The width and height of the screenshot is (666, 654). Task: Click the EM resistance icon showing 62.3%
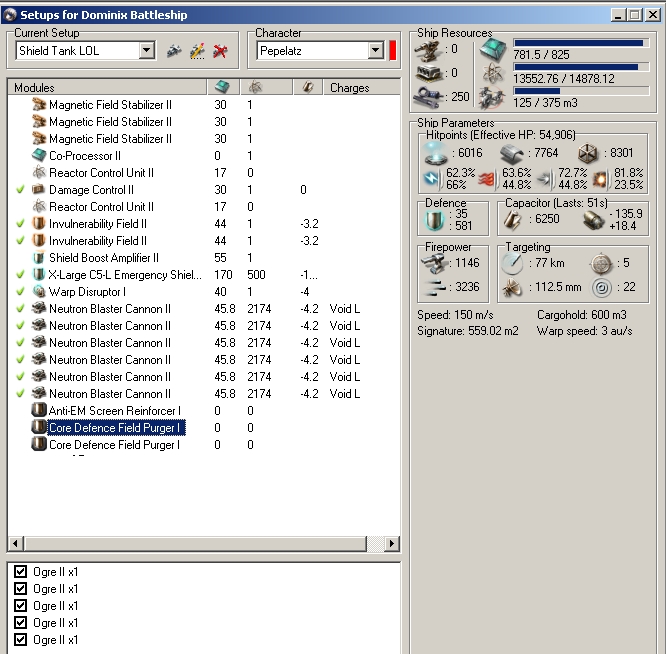(432, 179)
